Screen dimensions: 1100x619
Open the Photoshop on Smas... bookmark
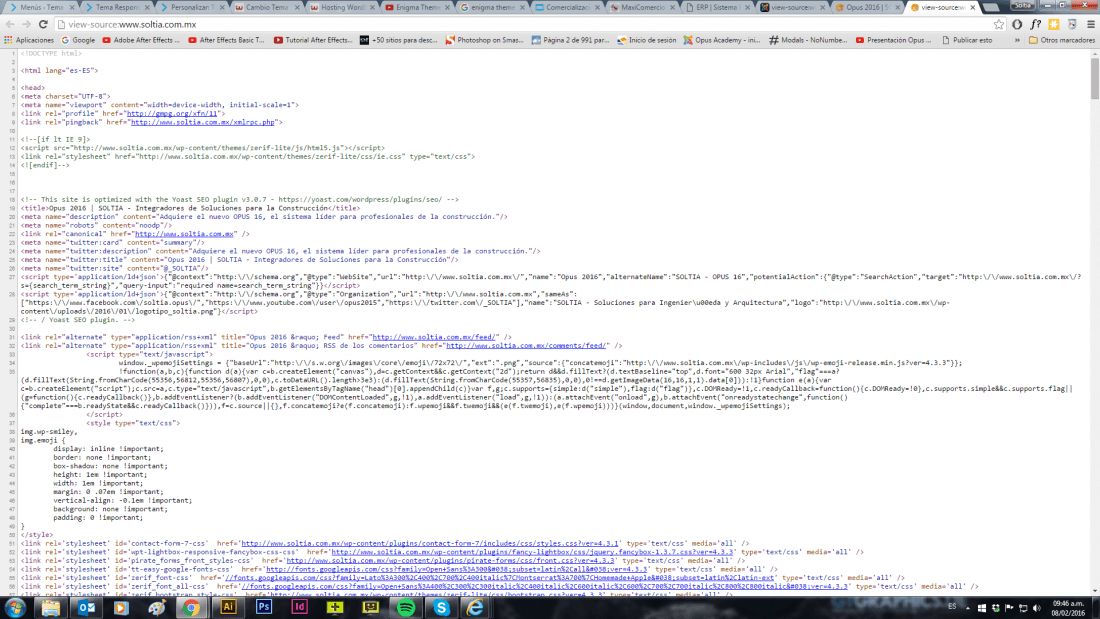point(485,41)
